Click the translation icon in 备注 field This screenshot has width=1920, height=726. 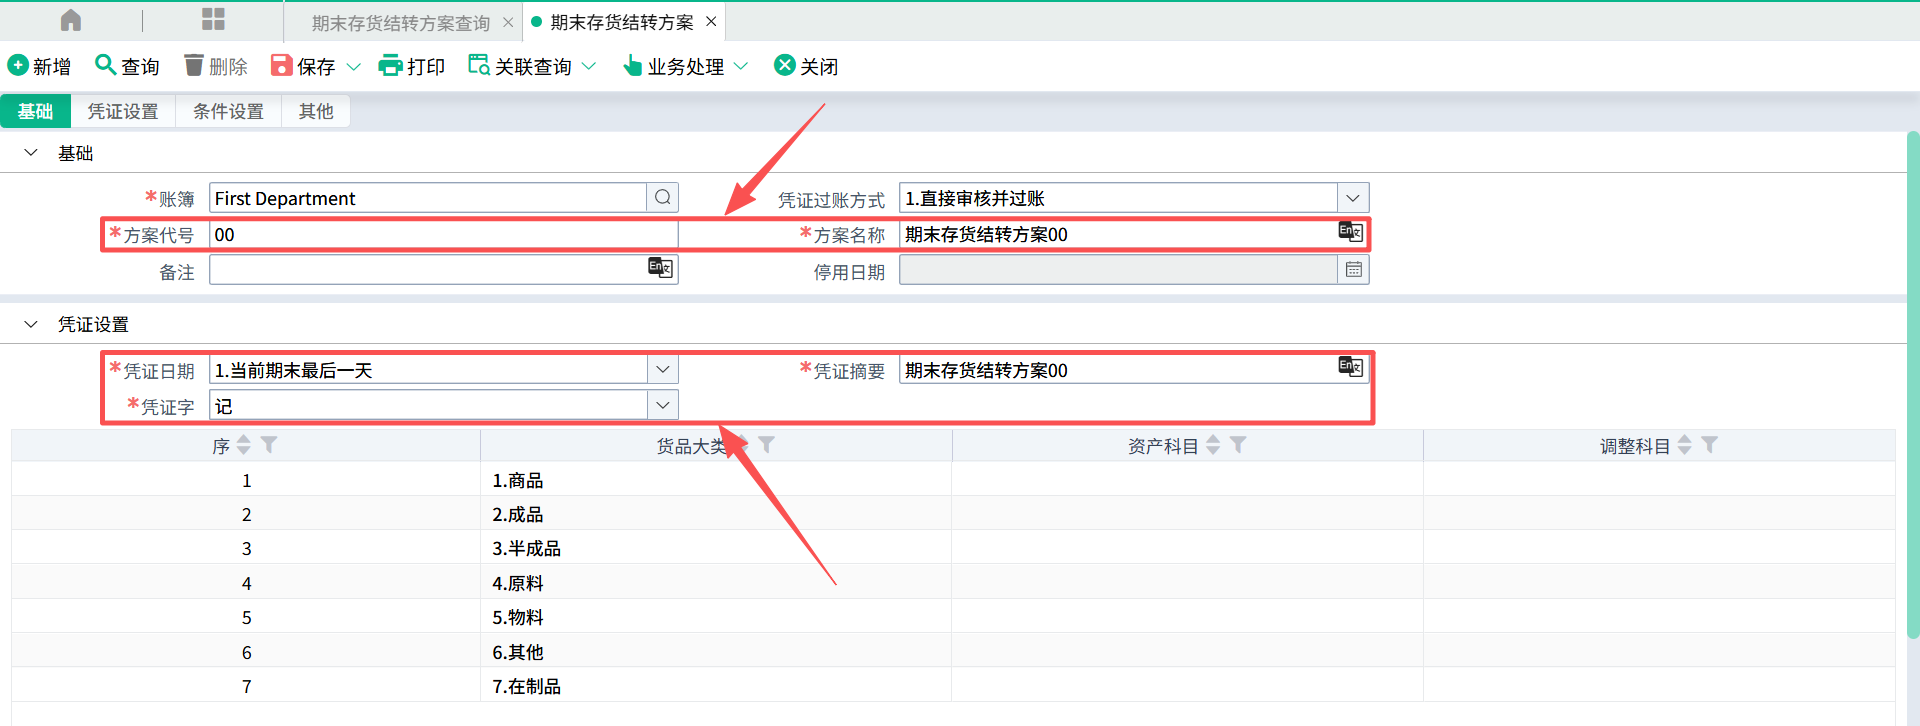(x=660, y=268)
